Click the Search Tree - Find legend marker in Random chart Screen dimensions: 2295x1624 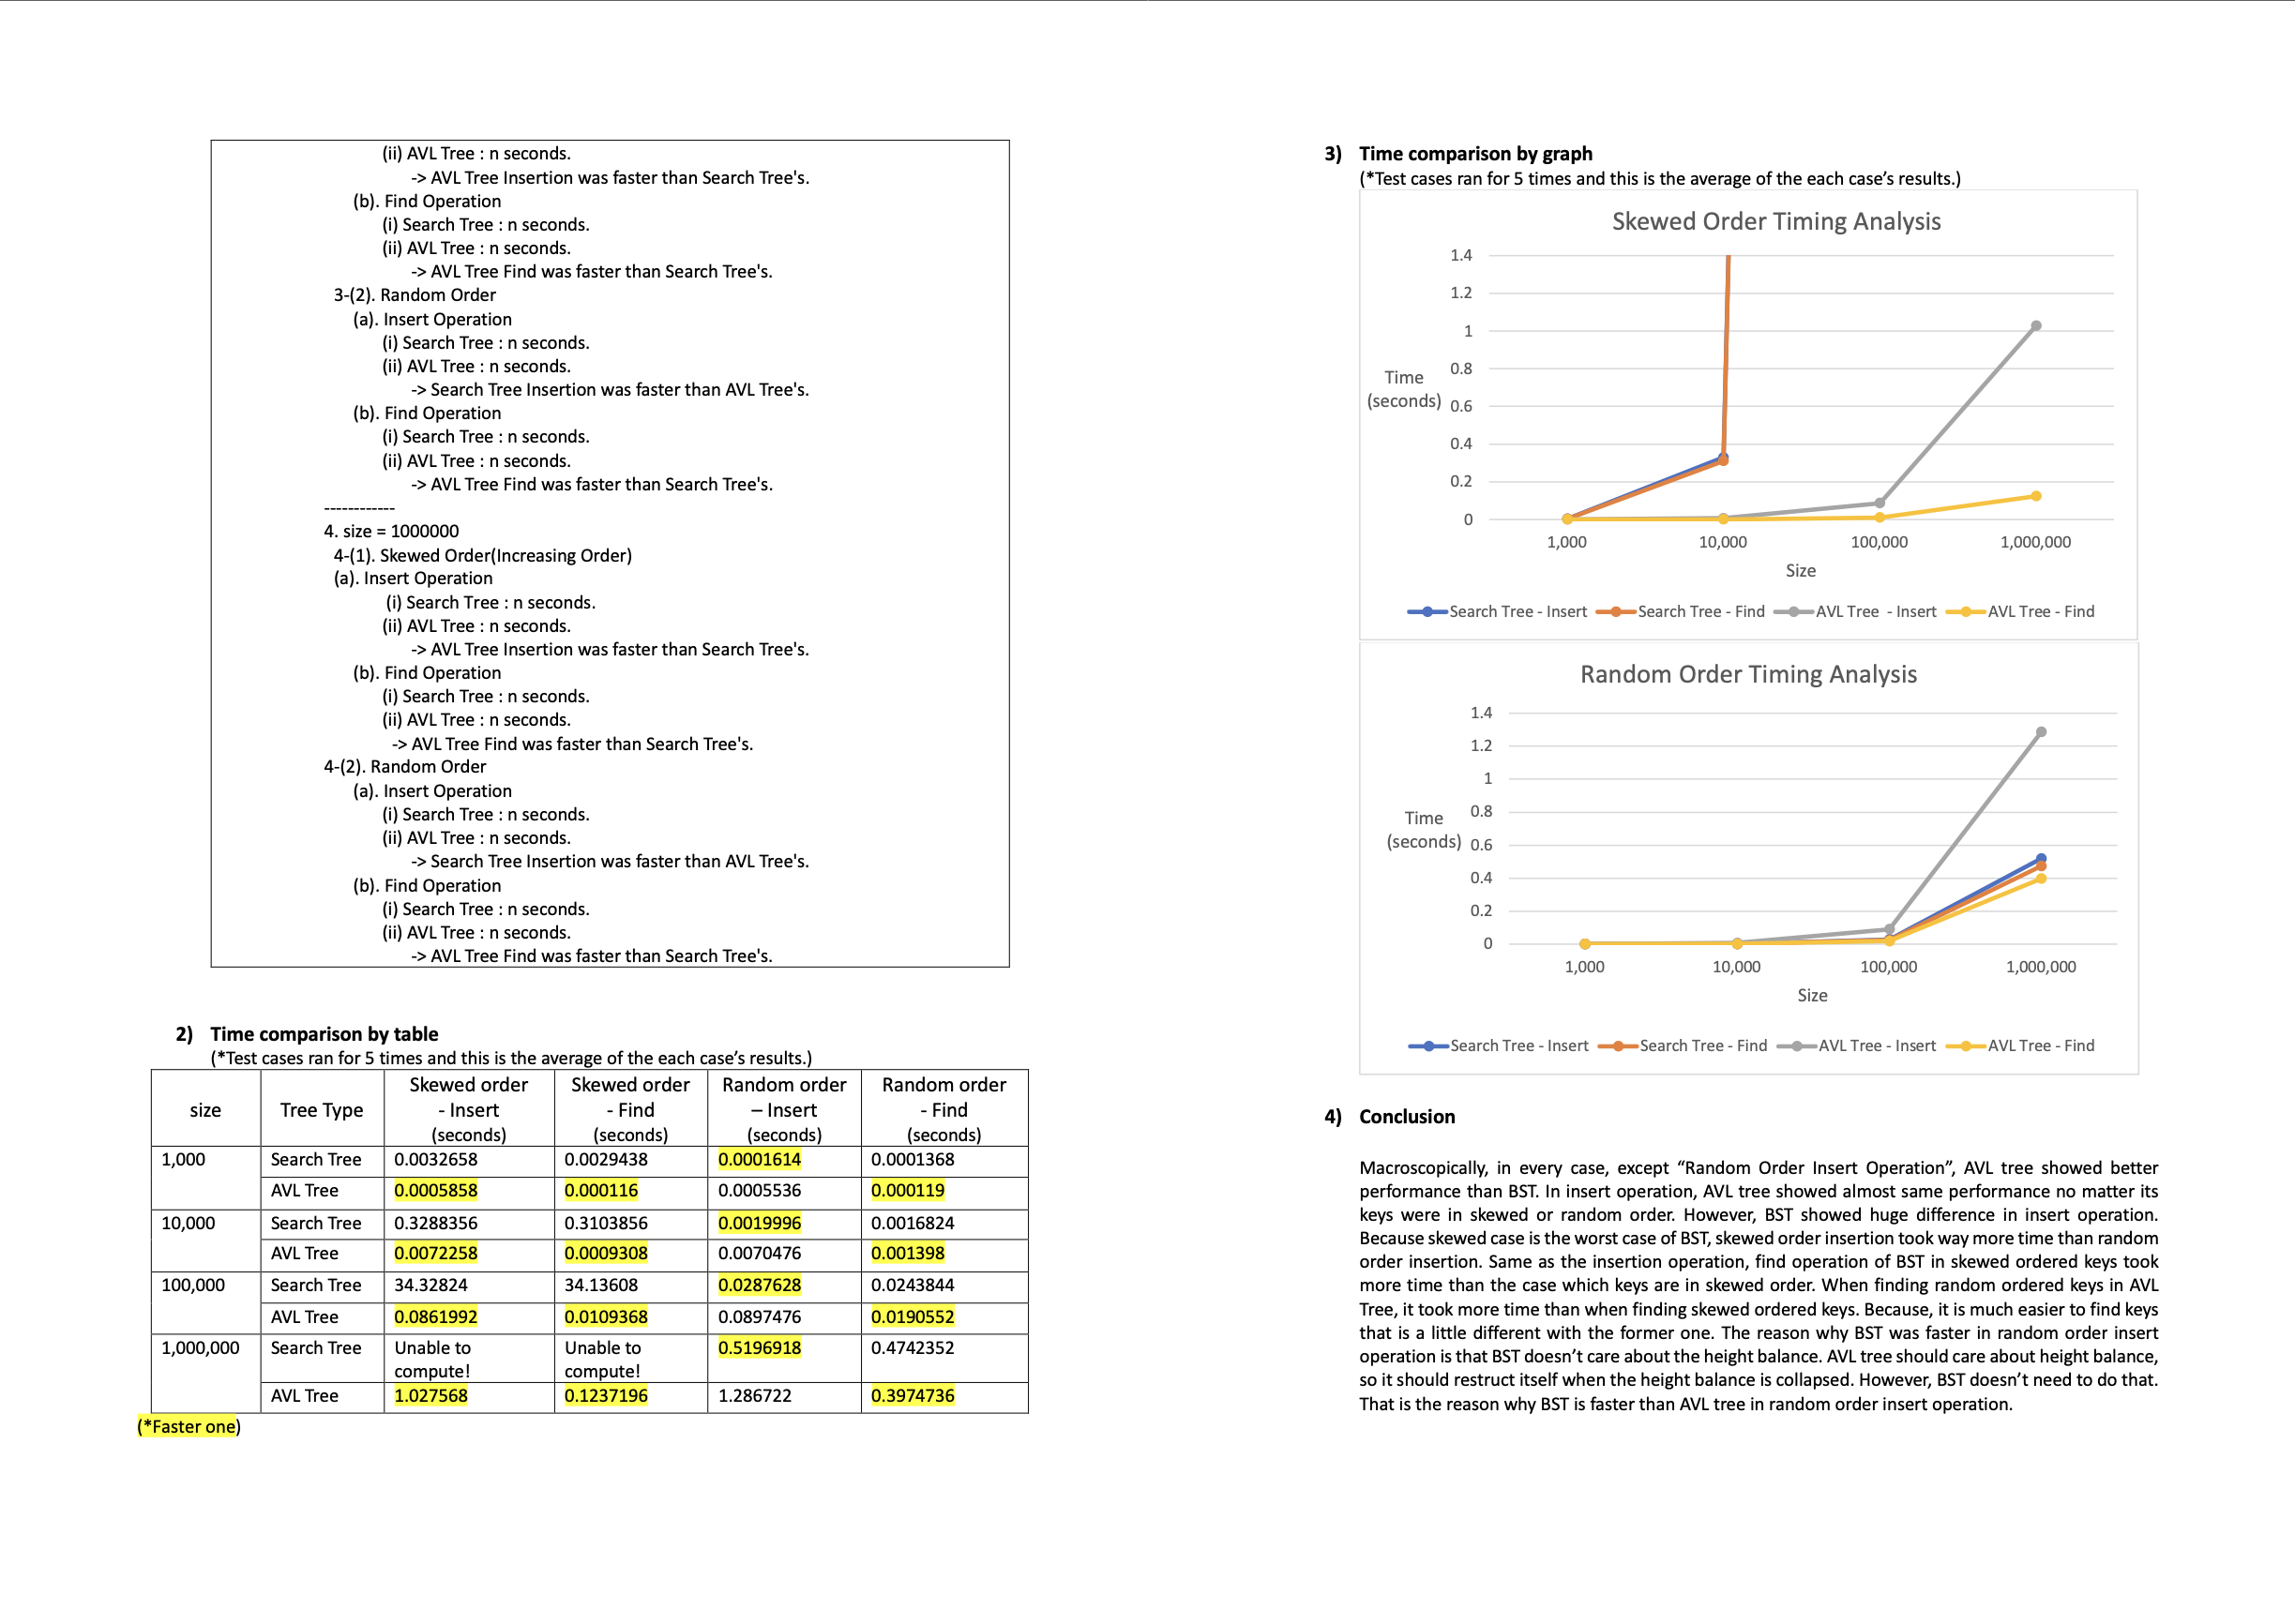coord(1618,1046)
